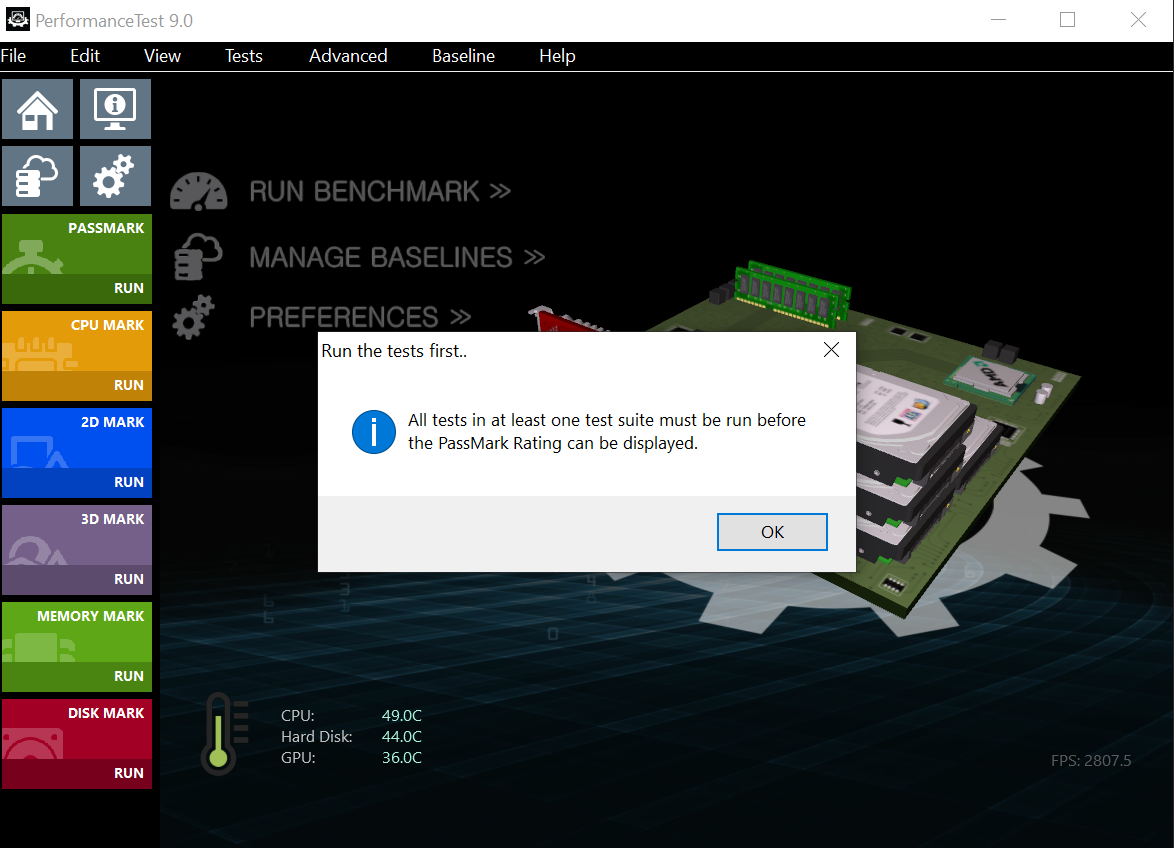Select the 2D MARK tile
The image size is (1174, 848).
[x=77, y=438]
